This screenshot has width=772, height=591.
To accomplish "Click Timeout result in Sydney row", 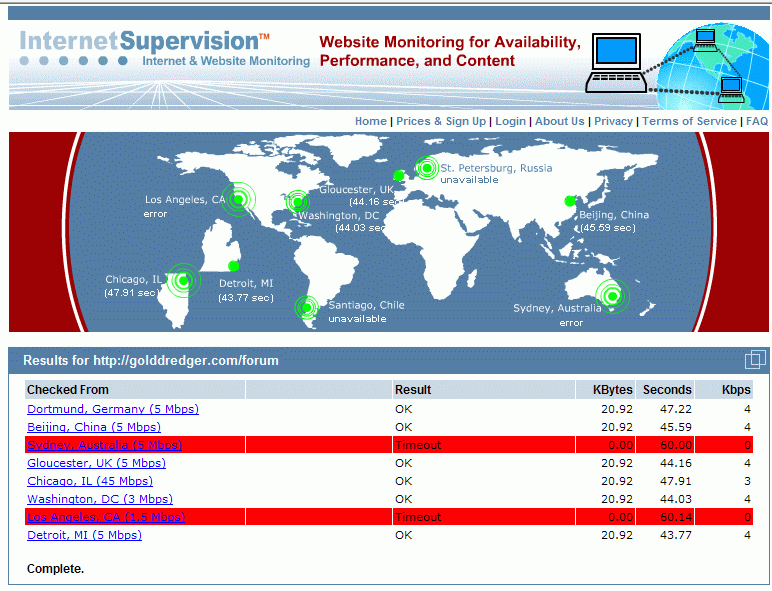I will 418,445.
